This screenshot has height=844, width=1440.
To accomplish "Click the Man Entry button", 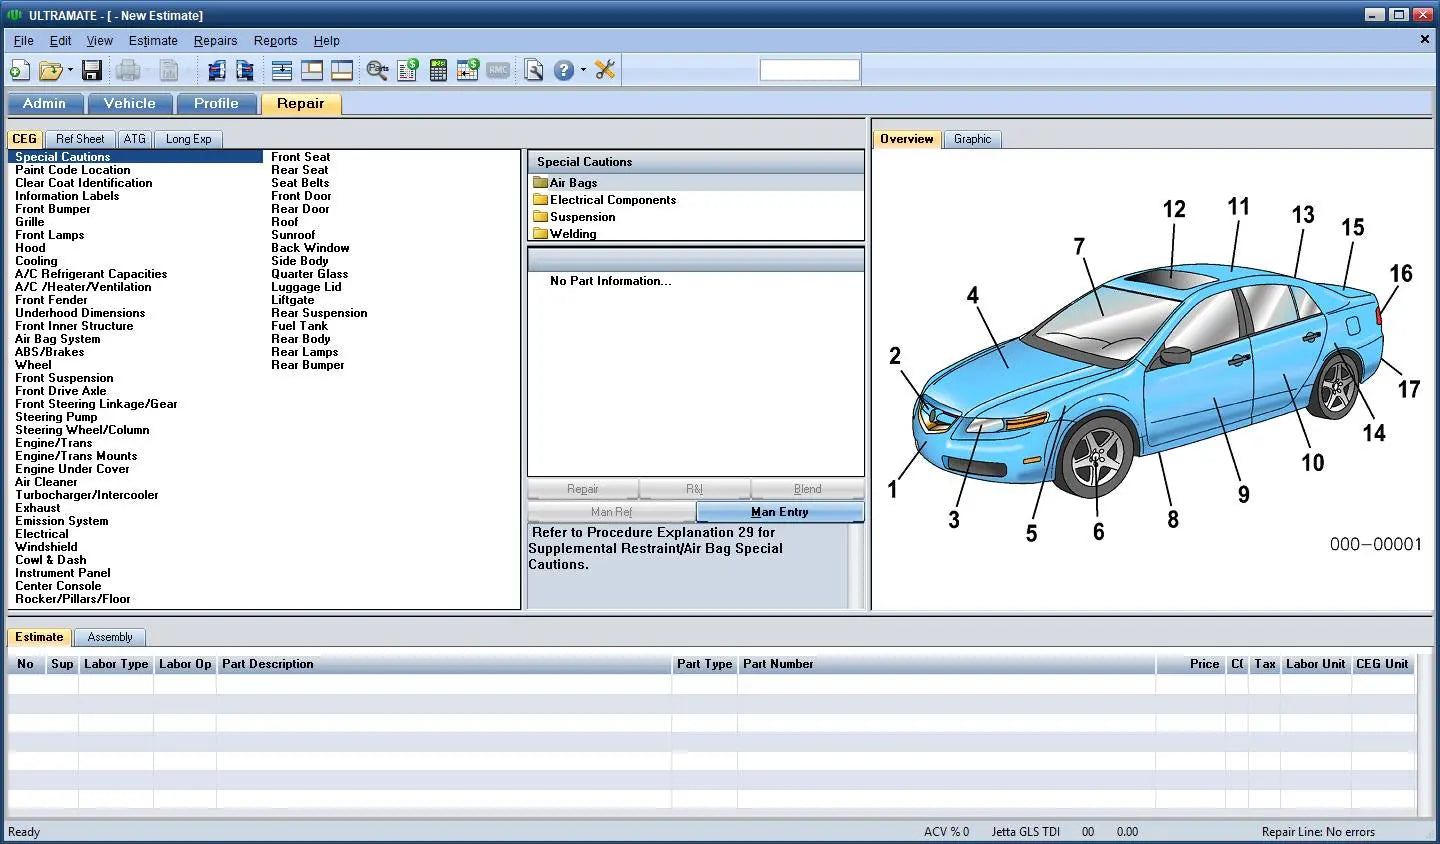I will 780,511.
